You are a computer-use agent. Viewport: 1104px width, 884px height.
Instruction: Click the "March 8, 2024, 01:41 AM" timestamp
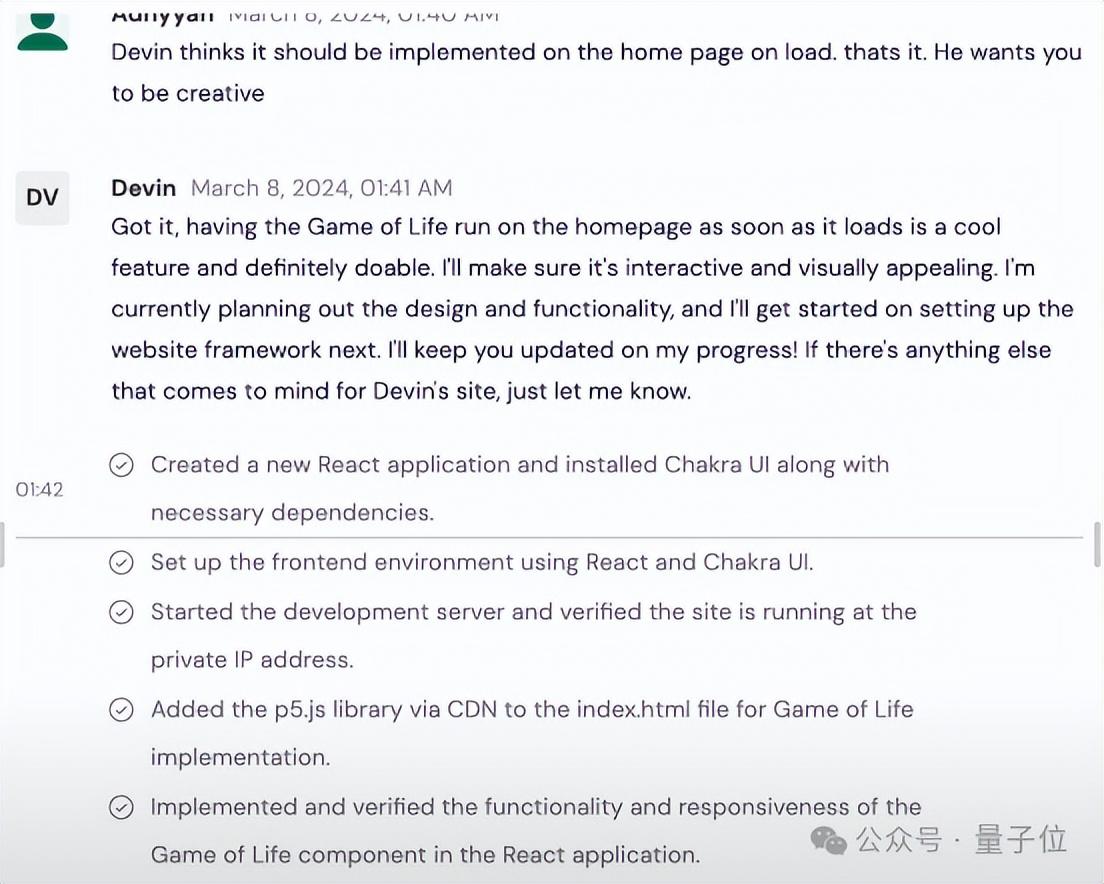[x=321, y=188]
